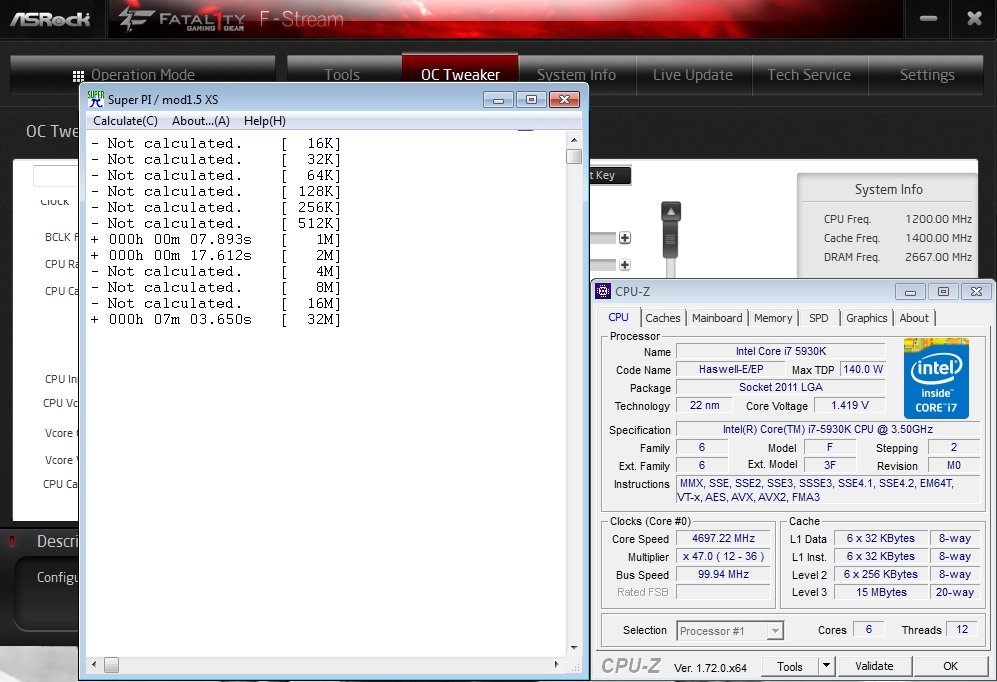The width and height of the screenshot is (997, 682).
Task: Click the upper plus stepper in F-Stream
Action: pyautogui.click(x=625, y=238)
